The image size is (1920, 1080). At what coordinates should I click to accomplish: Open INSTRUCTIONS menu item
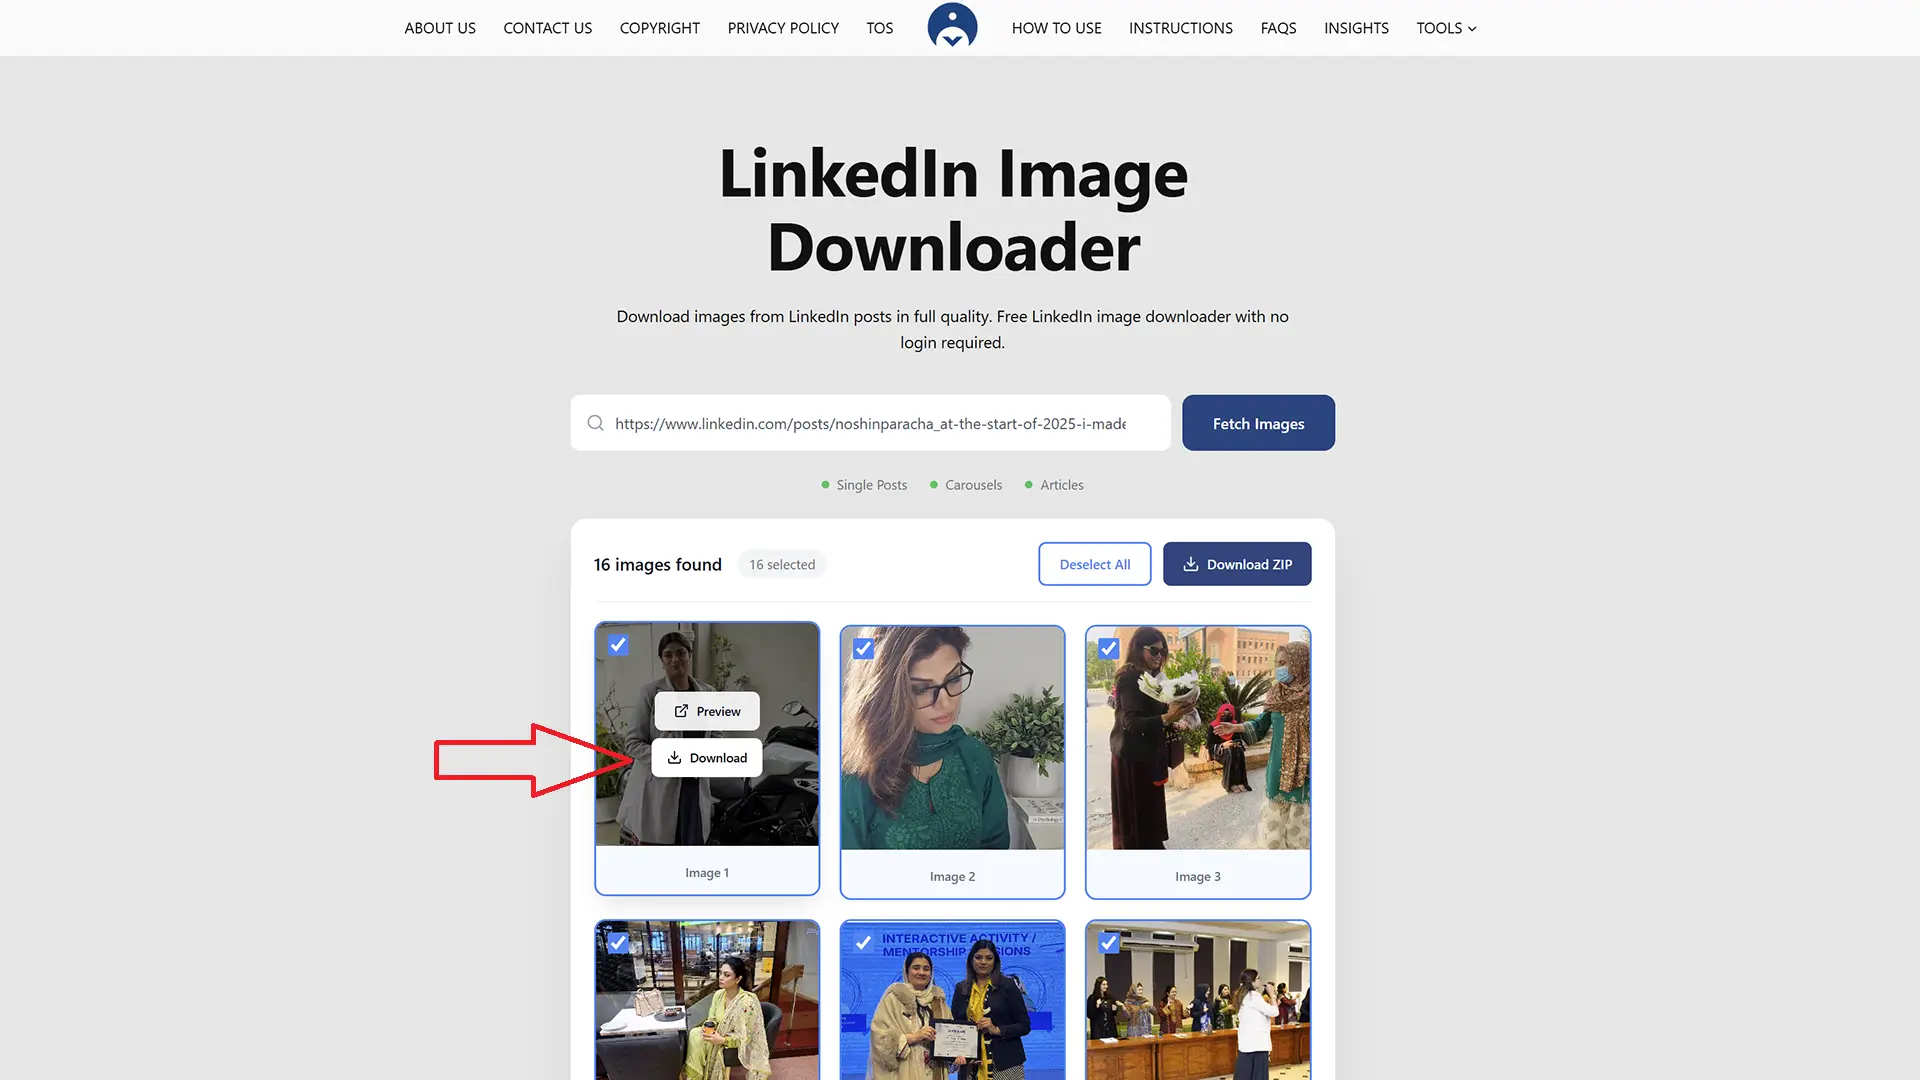(1181, 28)
